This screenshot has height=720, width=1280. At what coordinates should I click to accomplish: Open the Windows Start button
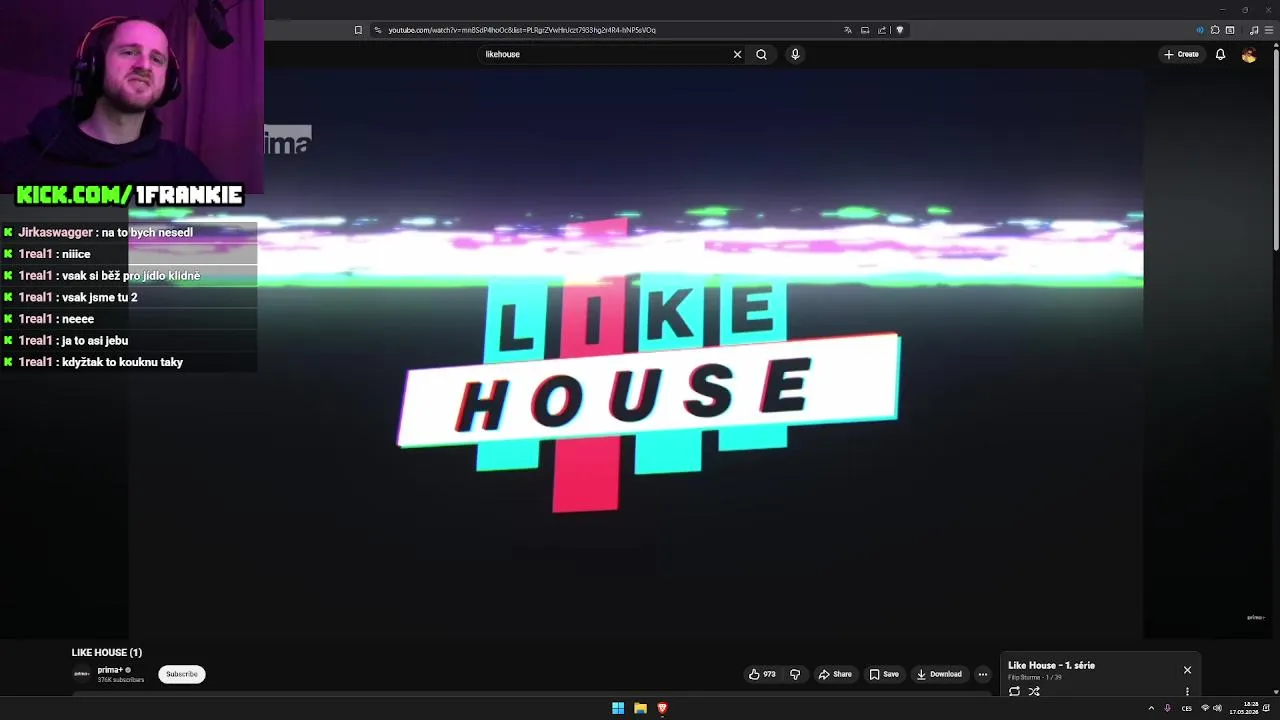618,709
